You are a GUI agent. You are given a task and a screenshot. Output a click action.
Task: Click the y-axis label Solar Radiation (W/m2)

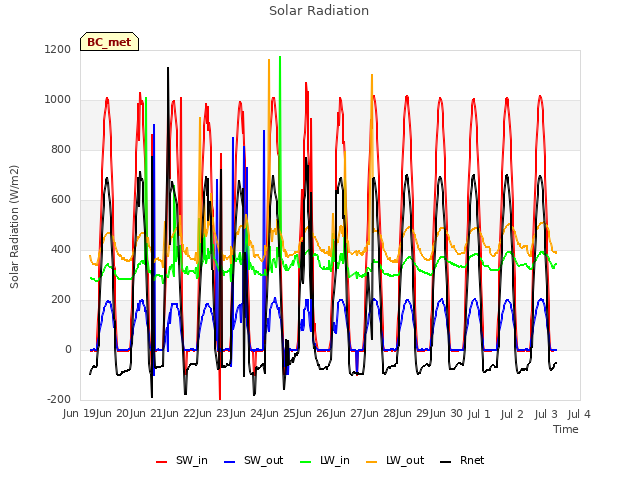point(14,227)
